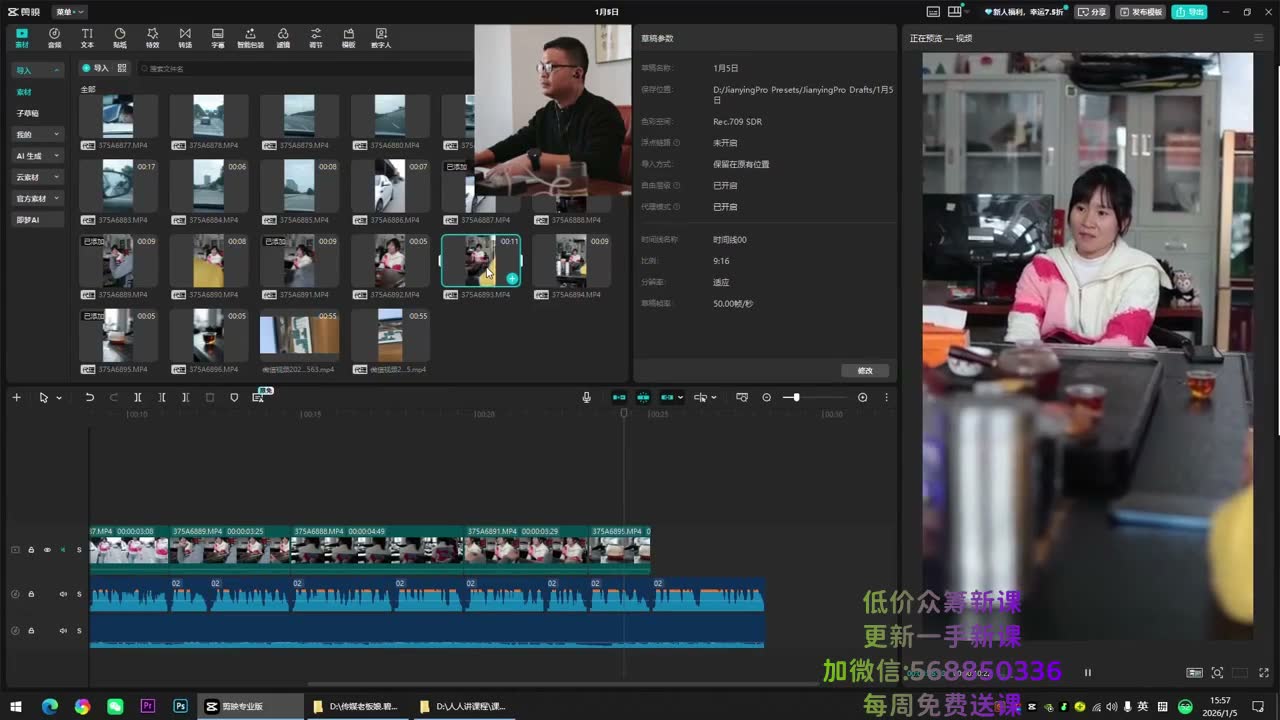Click the 导入 import button
The width and height of the screenshot is (1280, 720).
point(96,68)
